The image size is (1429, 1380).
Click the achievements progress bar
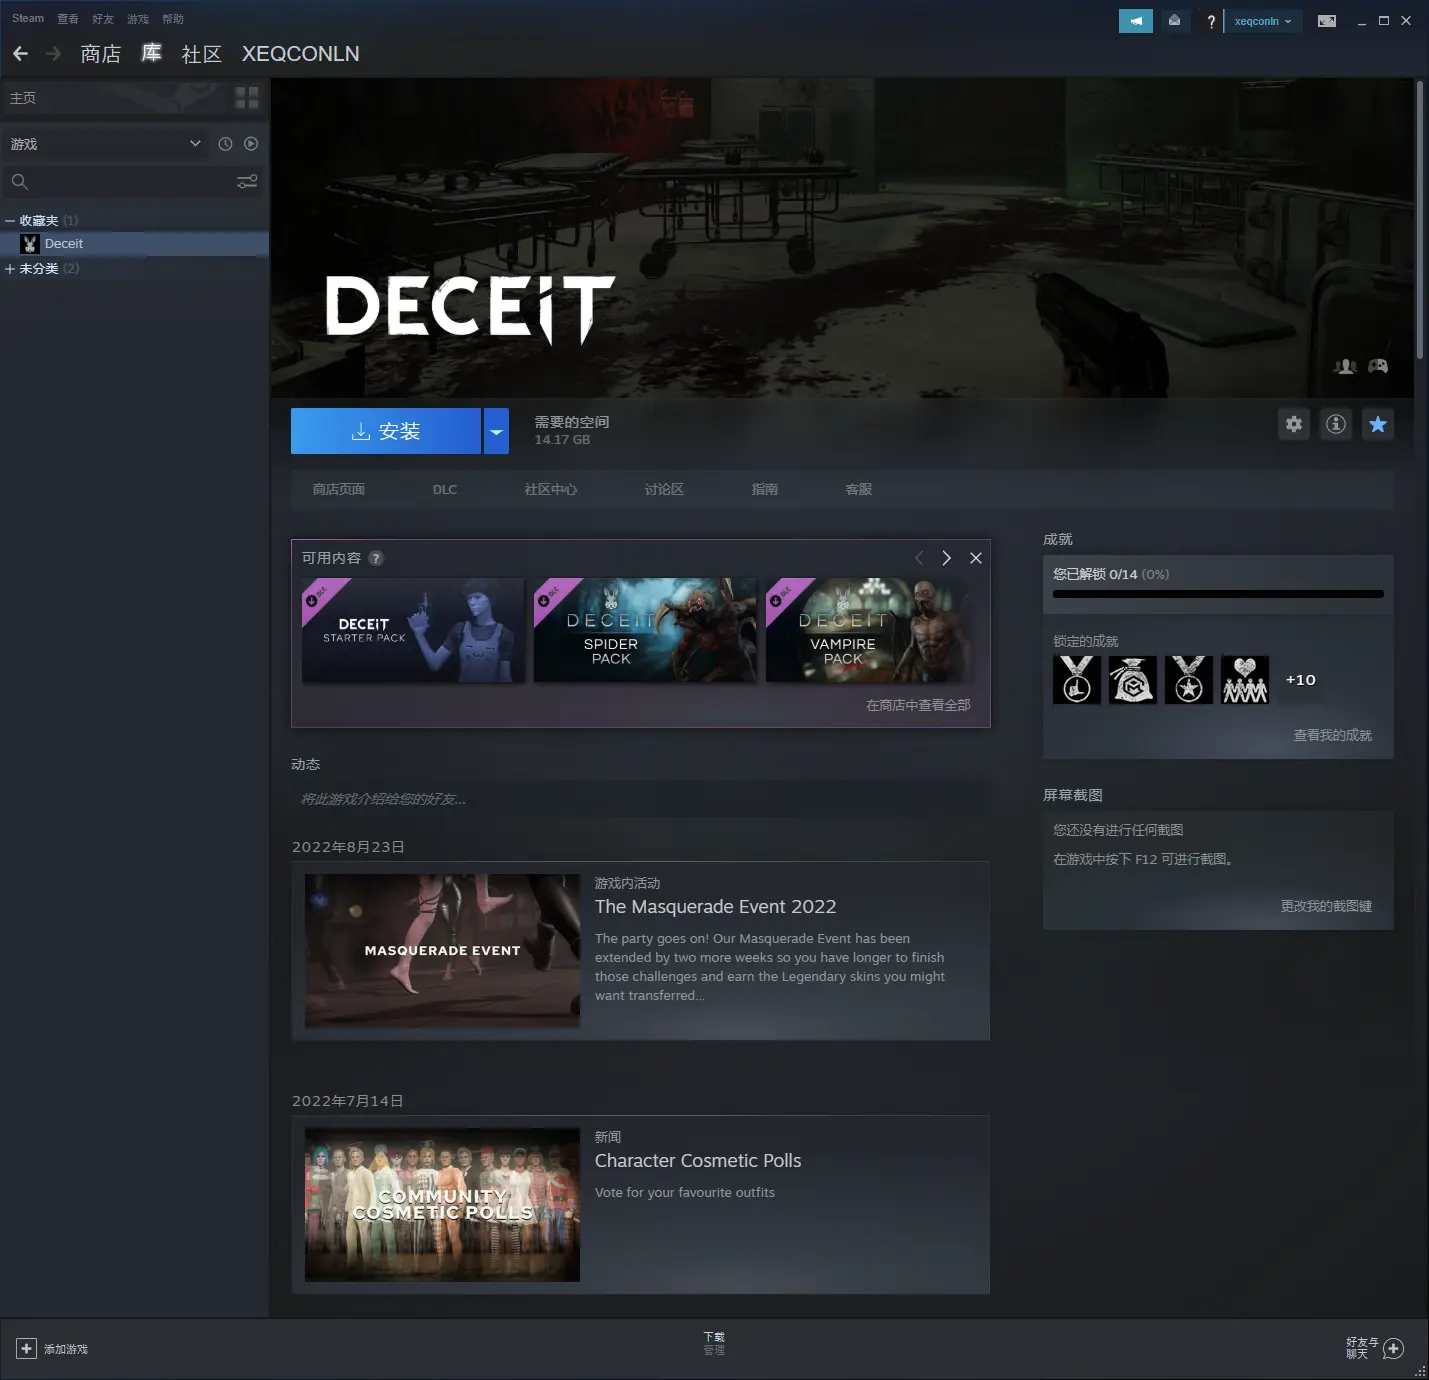coord(1218,594)
